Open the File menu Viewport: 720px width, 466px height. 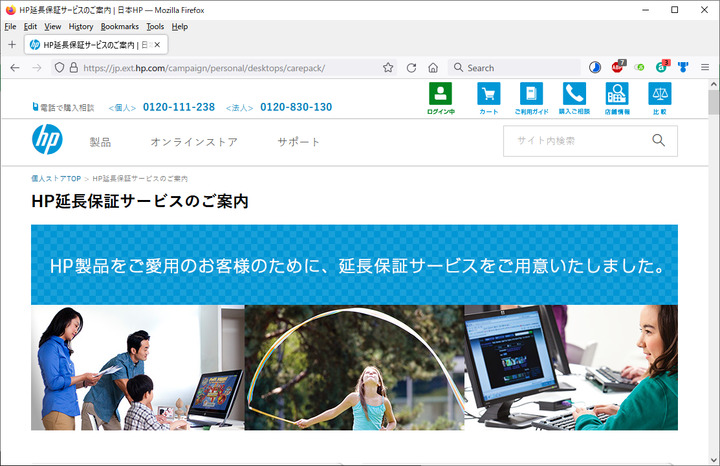click(x=10, y=27)
